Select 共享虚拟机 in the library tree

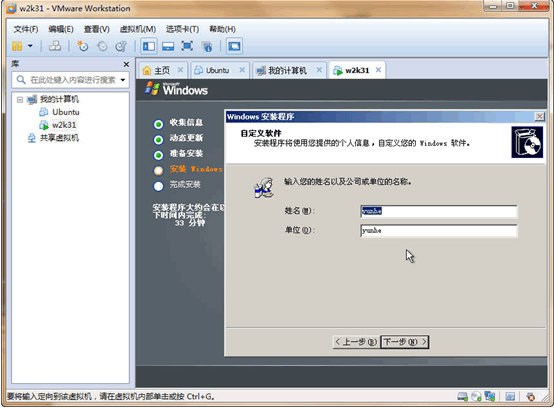[x=59, y=138]
